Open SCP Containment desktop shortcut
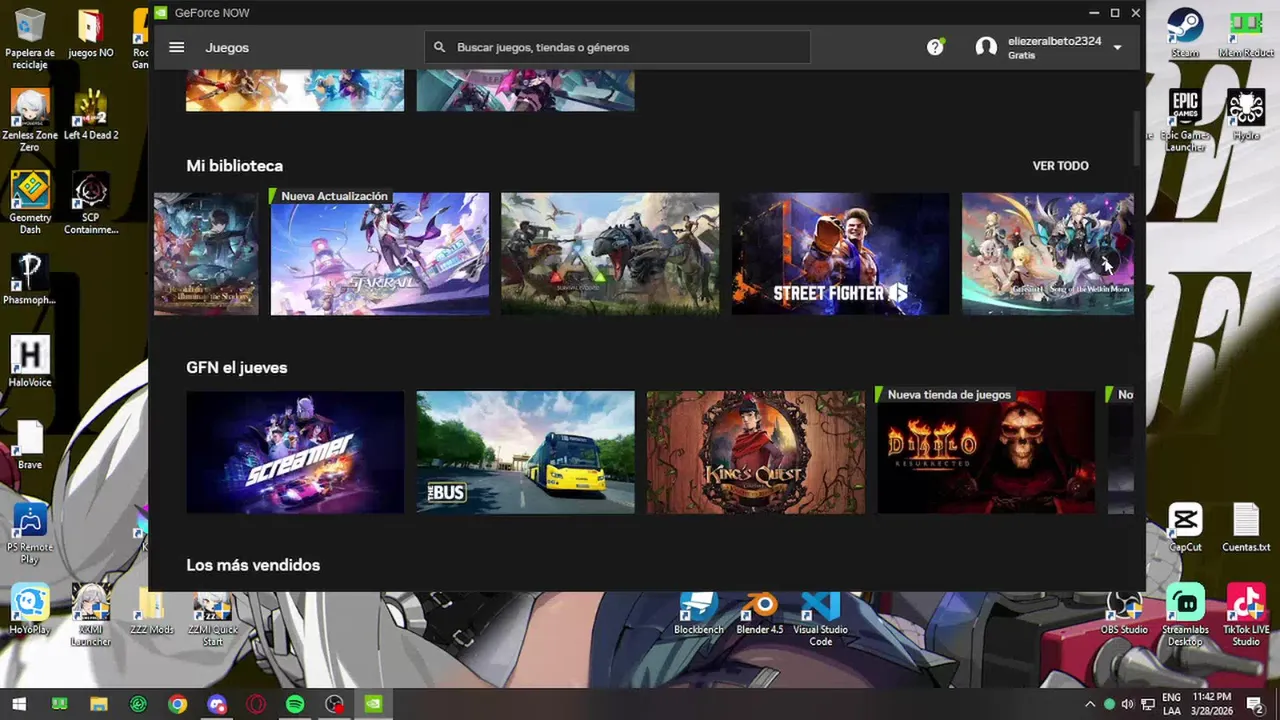Image resolution: width=1280 pixels, height=720 pixels. point(91,203)
